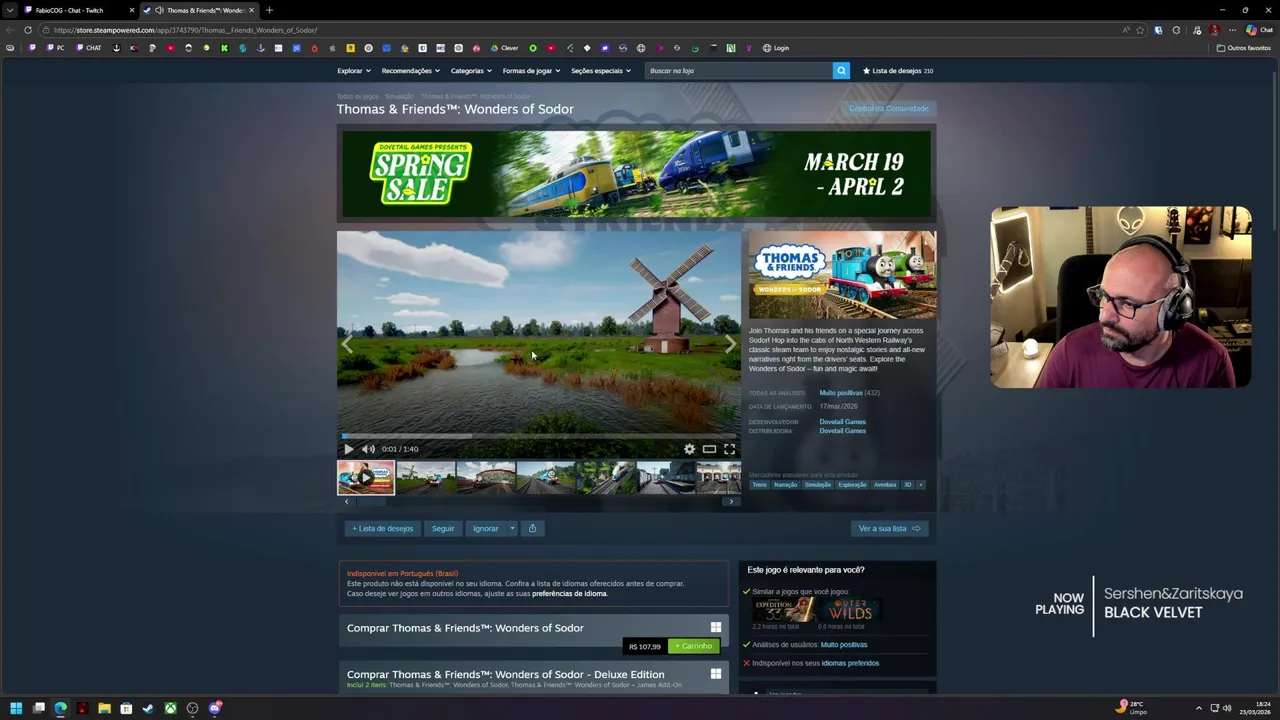Open File Explorer from taskbar
1280x720 pixels.
tap(104, 709)
